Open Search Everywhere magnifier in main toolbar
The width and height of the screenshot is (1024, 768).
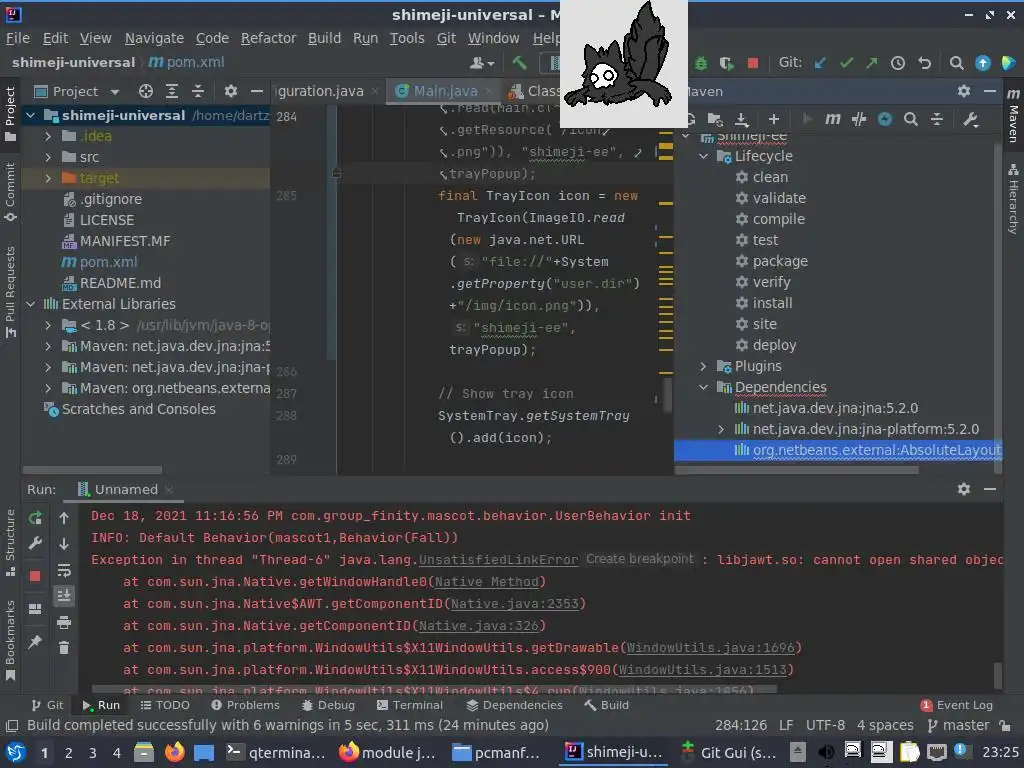point(956,63)
